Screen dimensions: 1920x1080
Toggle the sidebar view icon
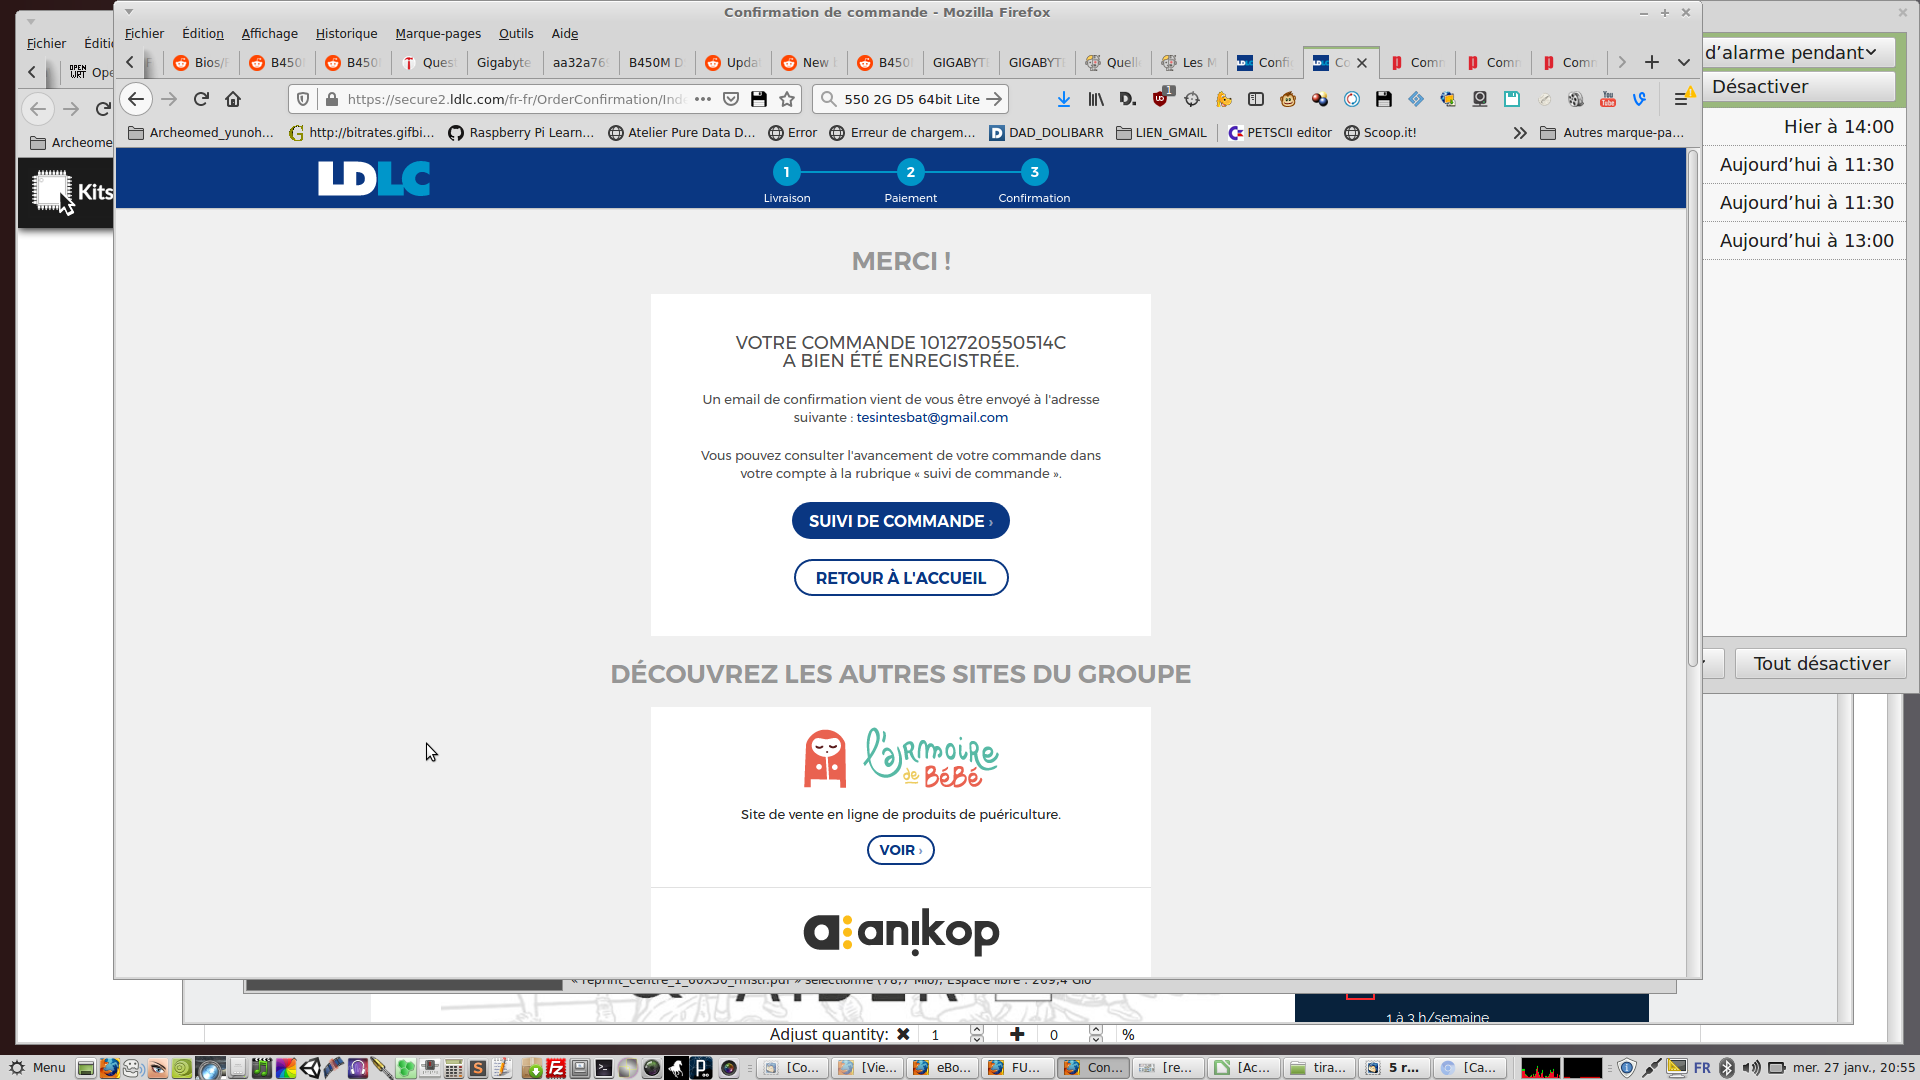point(1256,99)
